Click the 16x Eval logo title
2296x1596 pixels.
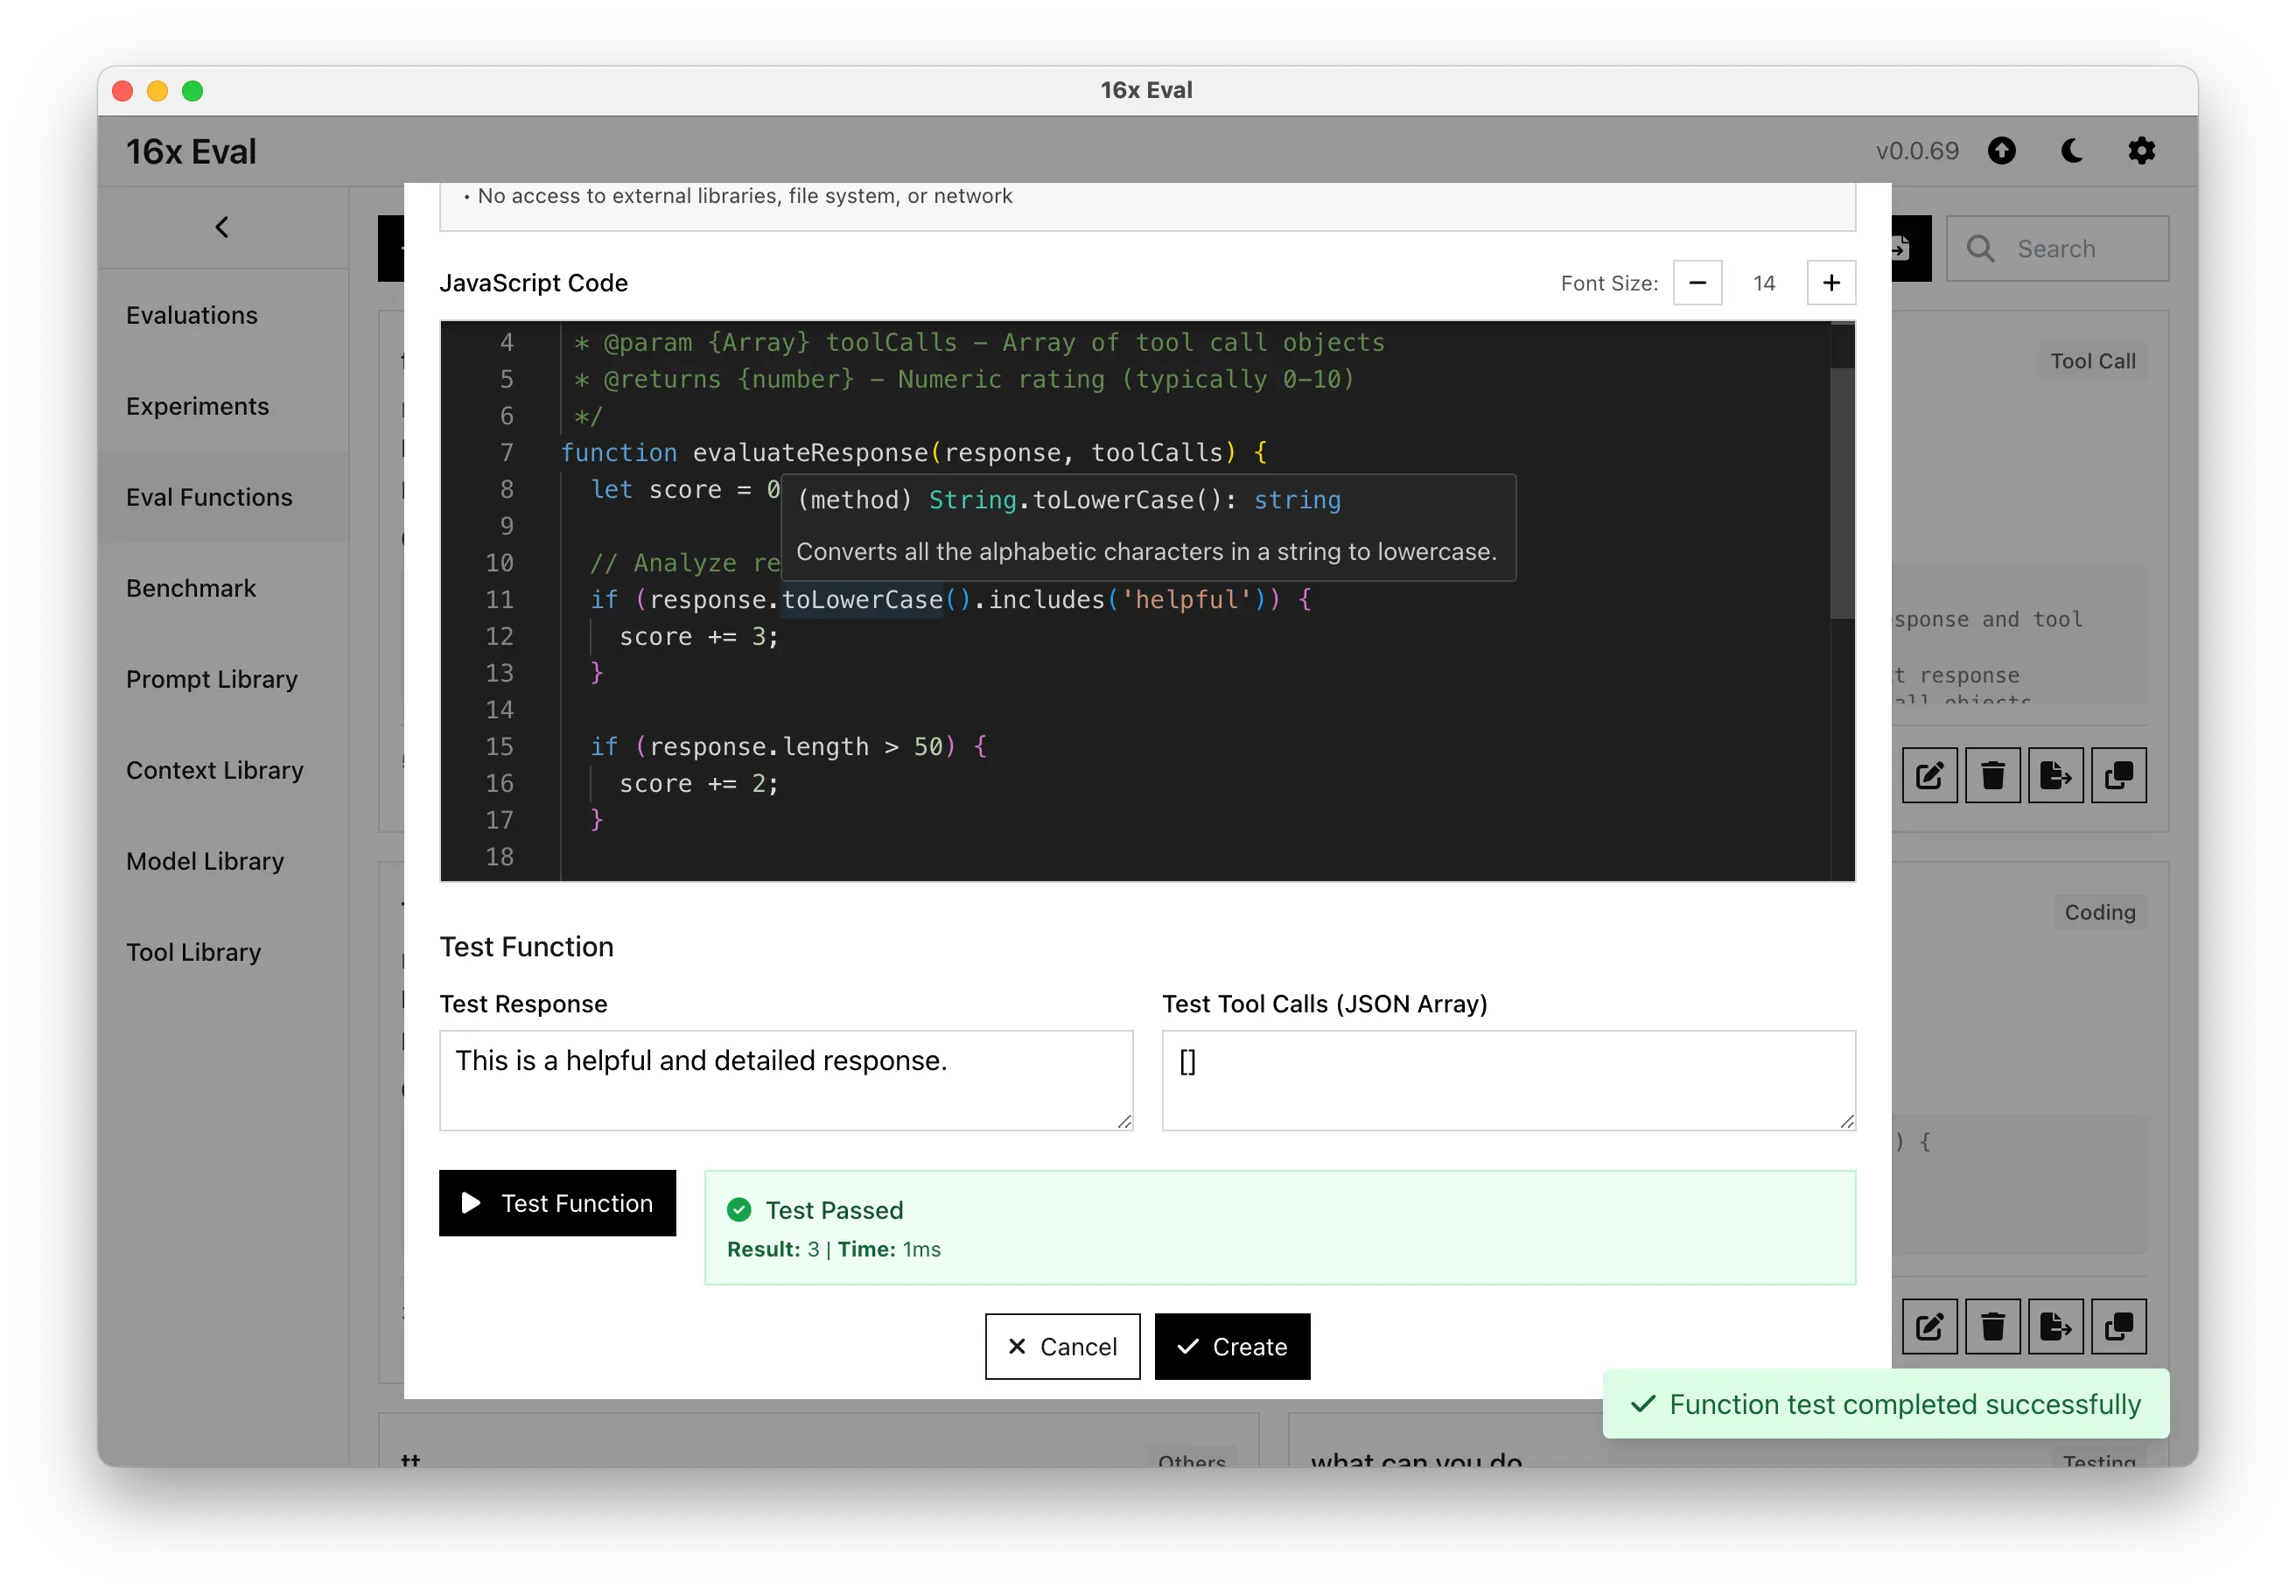coord(191,151)
